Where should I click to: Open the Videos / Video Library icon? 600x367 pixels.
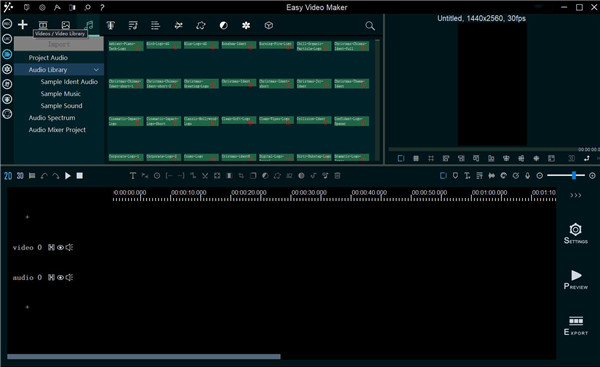tap(43, 25)
